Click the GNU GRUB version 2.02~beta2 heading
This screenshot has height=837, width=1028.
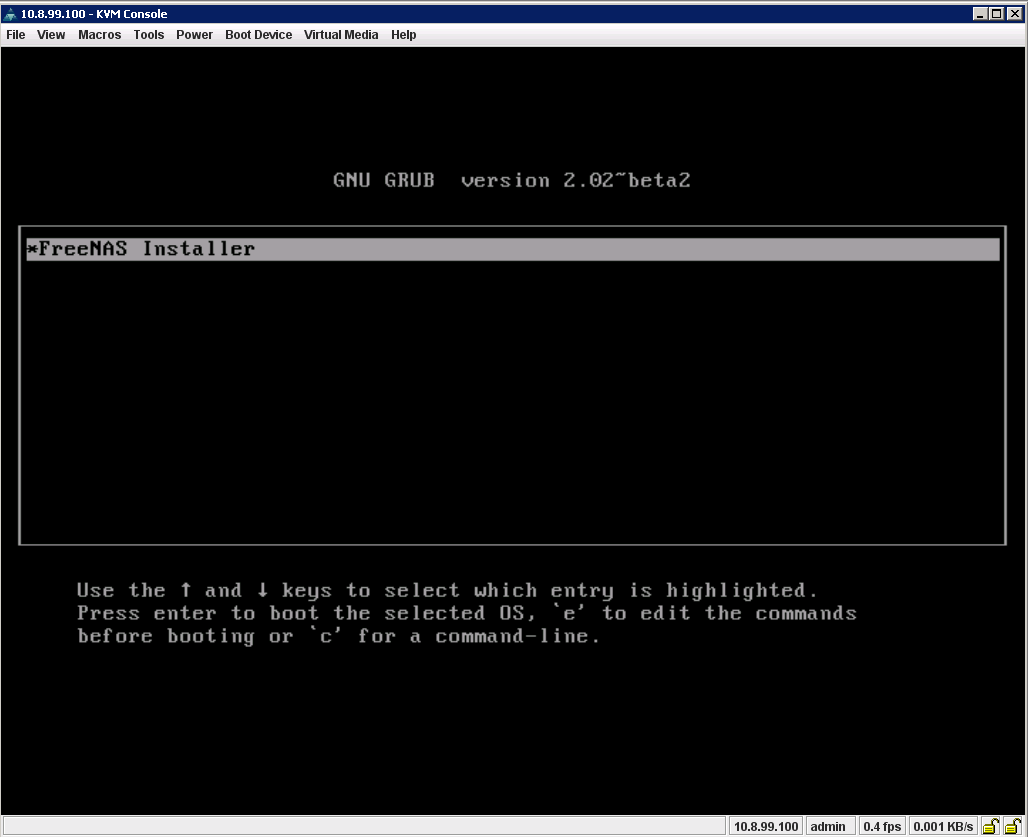point(512,180)
